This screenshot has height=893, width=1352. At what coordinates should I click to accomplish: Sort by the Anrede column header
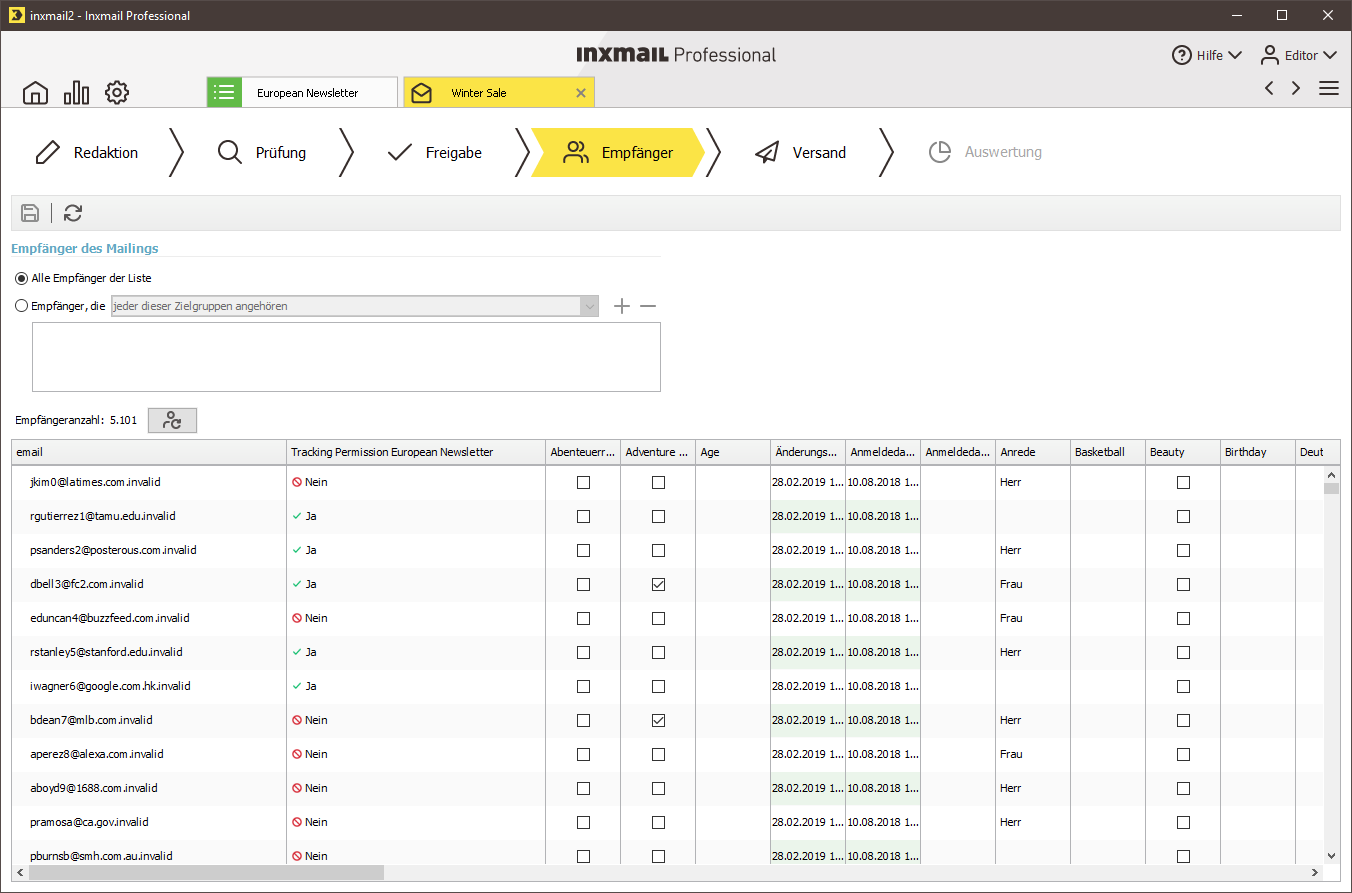pos(1033,452)
